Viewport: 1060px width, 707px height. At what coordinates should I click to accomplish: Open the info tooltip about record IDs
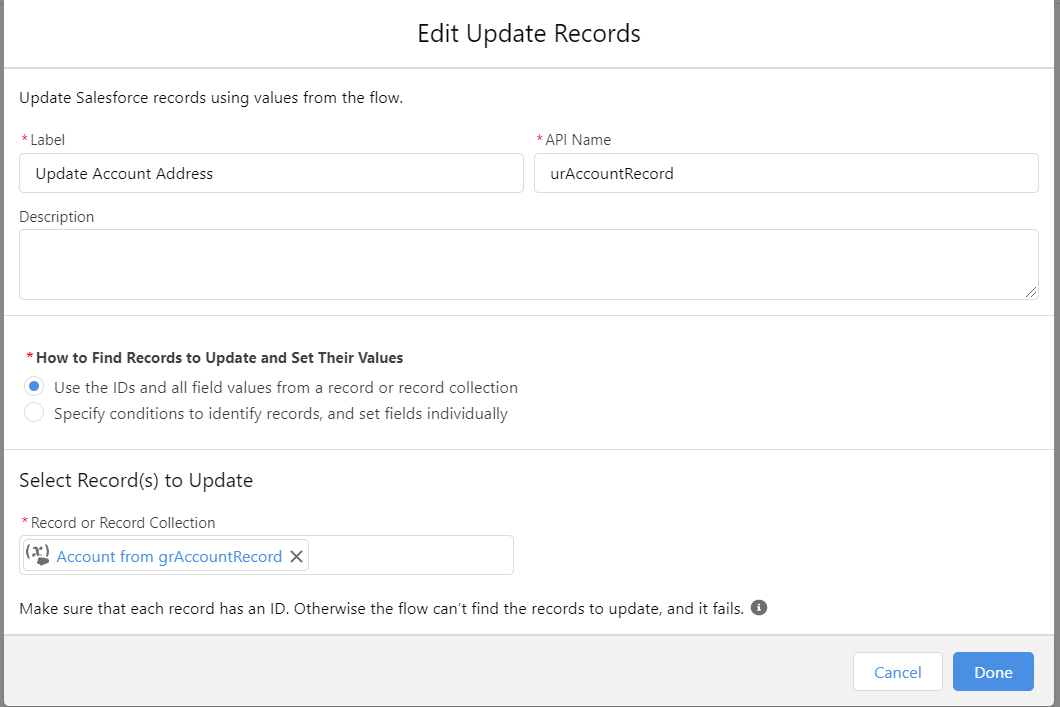tap(758, 607)
